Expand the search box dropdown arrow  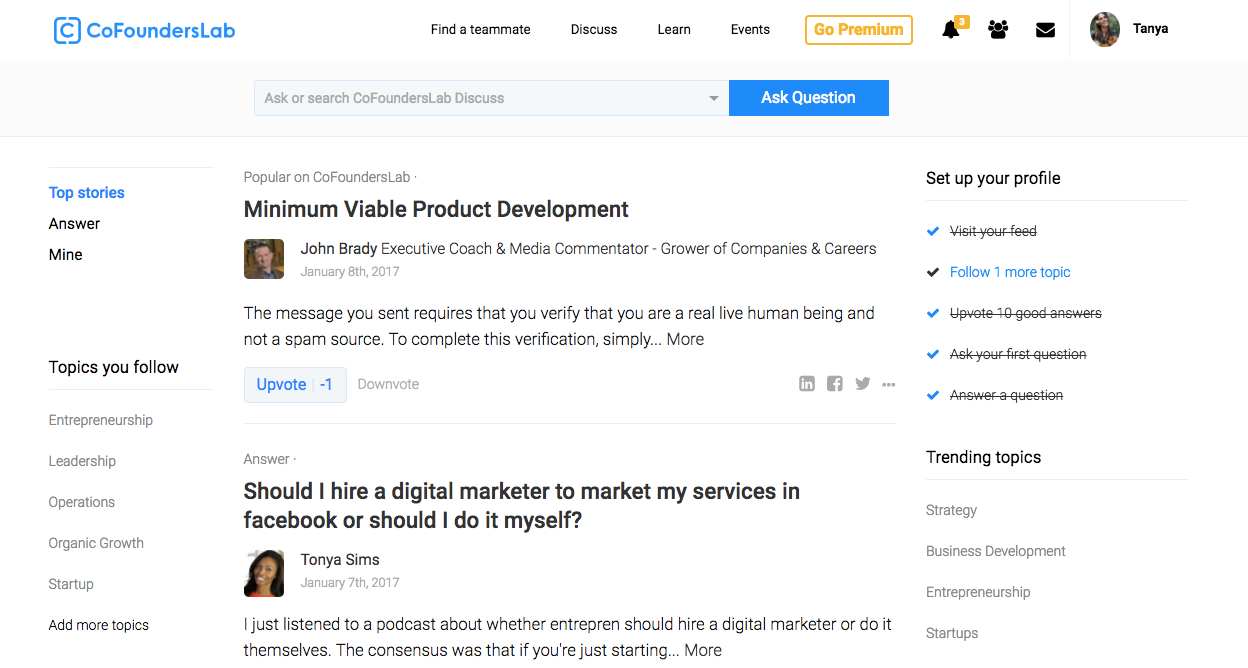click(714, 98)
